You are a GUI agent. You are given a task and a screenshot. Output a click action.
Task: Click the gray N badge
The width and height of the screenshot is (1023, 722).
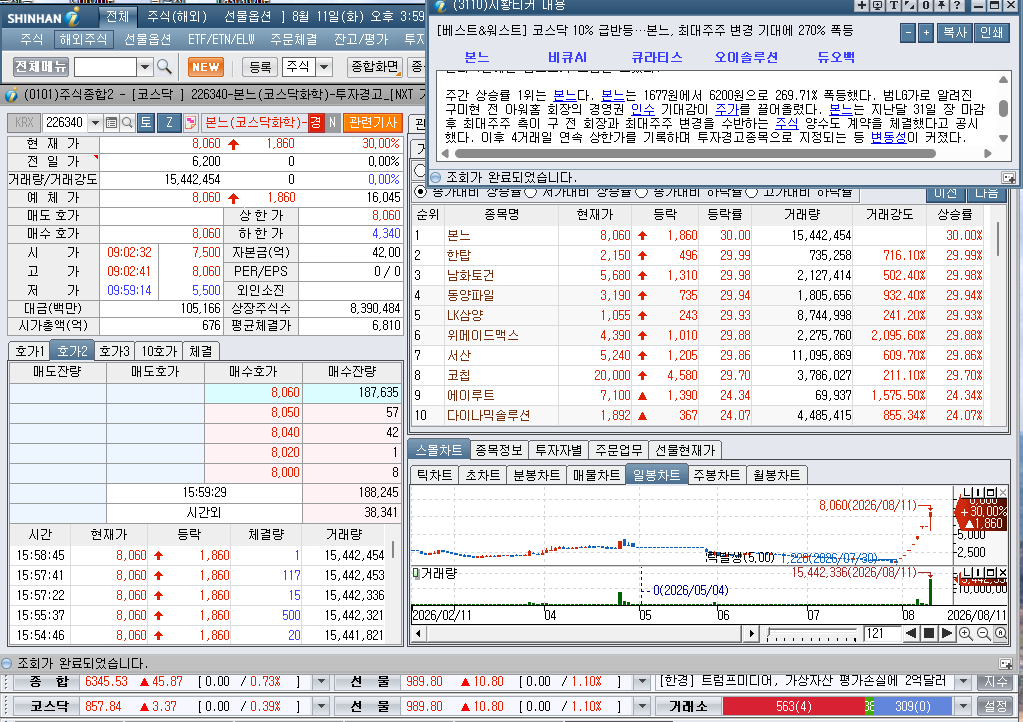332,123
